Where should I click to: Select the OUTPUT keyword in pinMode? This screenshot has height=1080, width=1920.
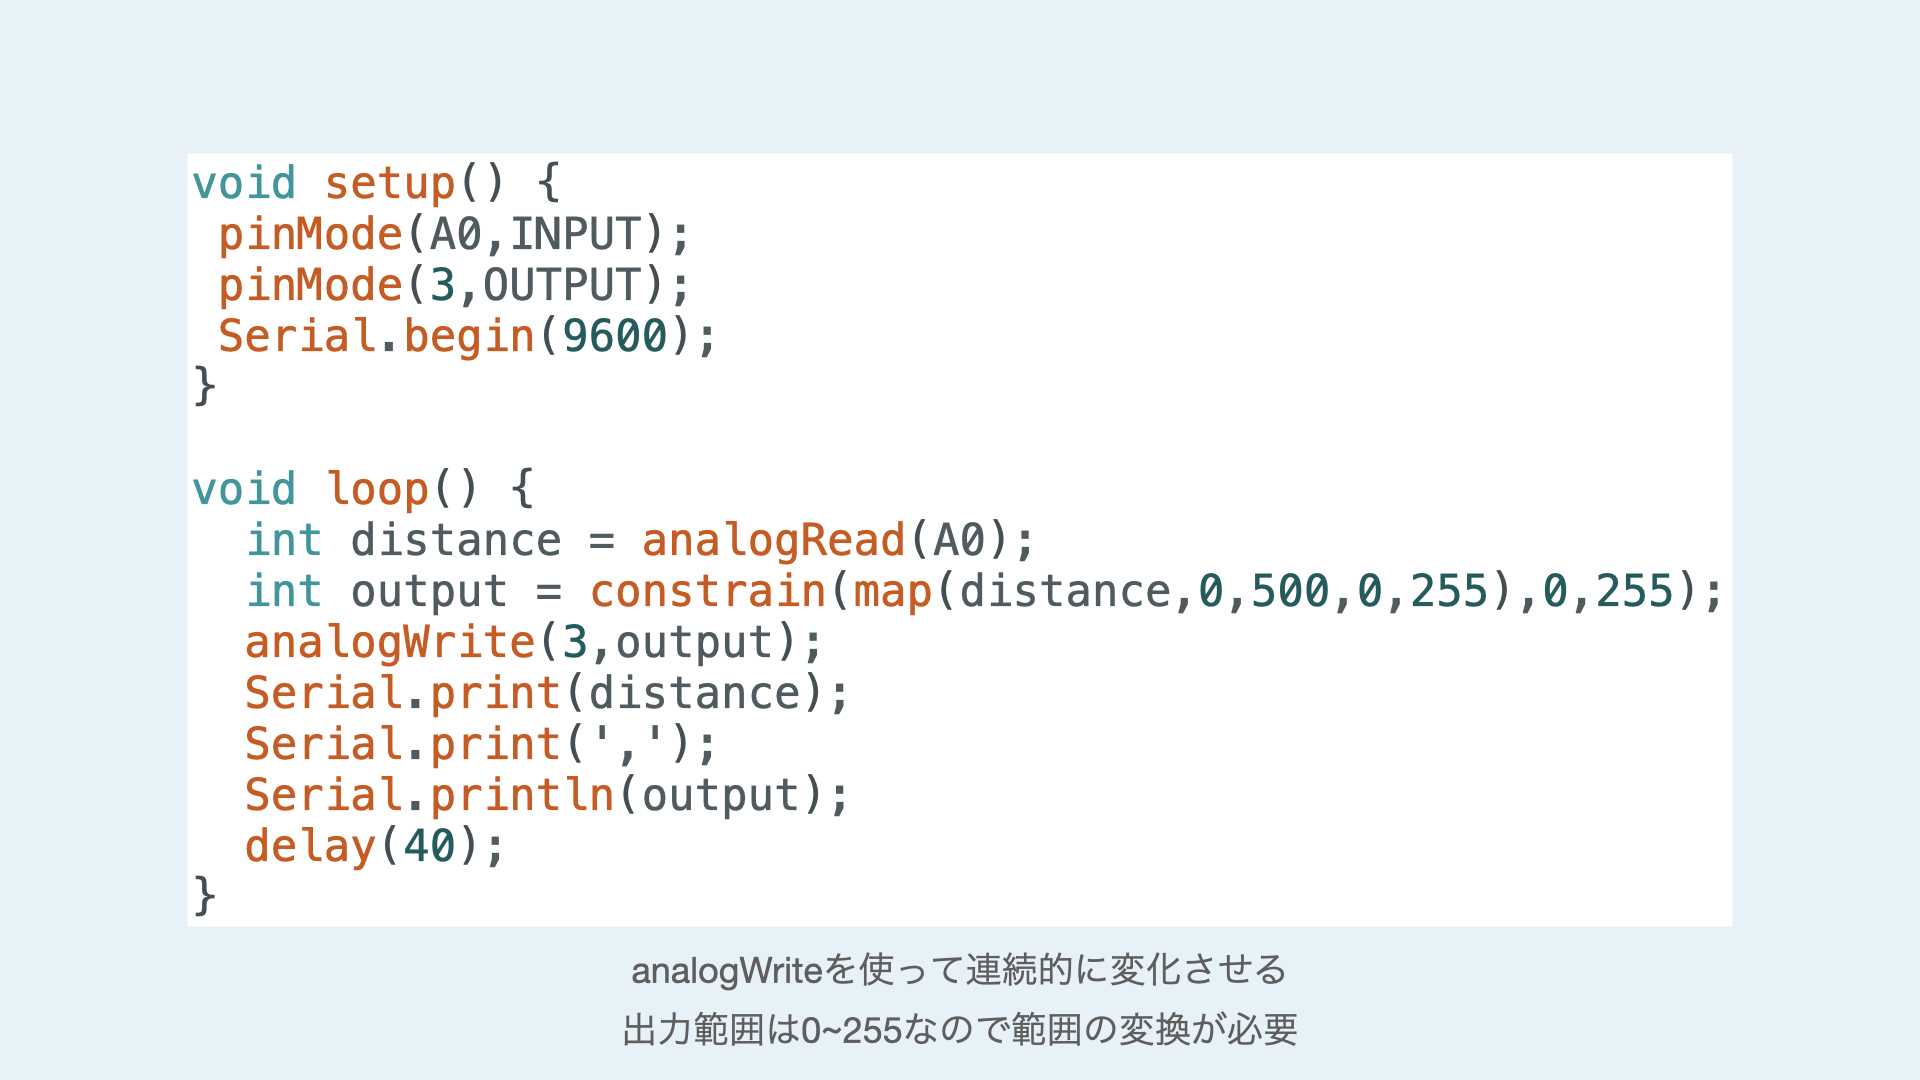562,286
